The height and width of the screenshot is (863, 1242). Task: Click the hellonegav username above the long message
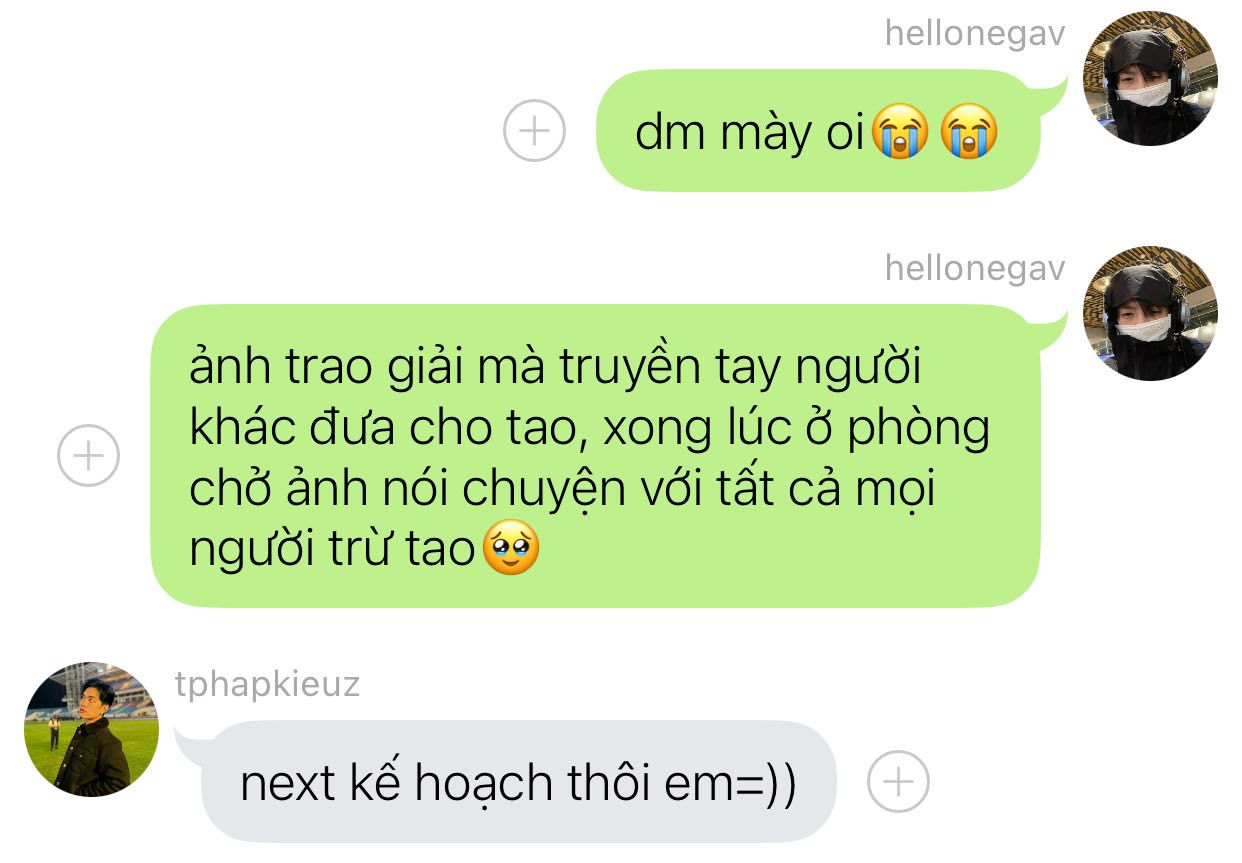[975, 268]
